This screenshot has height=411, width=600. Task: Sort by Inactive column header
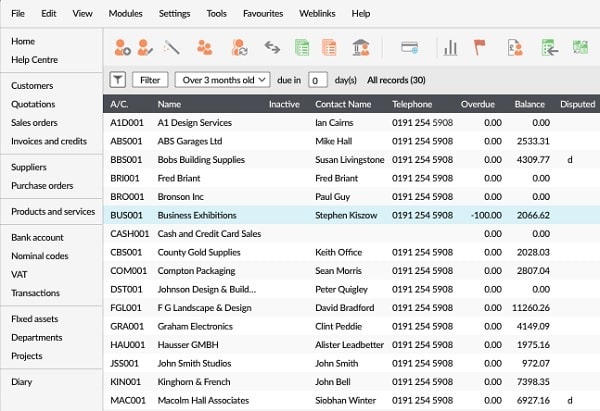pyautogui.click(x=284, y=104)
